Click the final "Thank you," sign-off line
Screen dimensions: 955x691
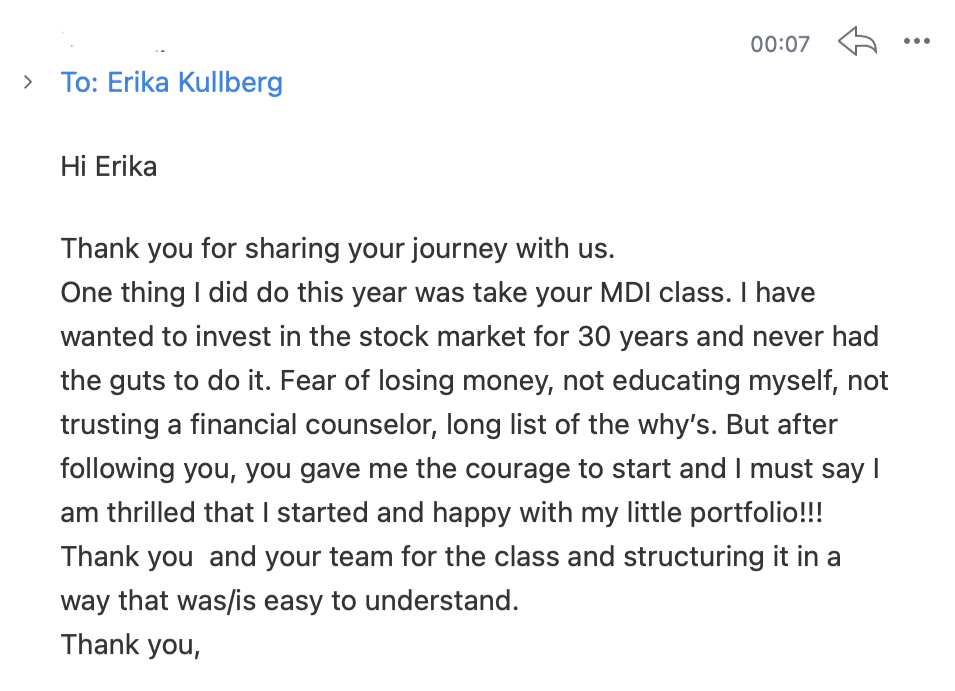[x=130, y=644]
